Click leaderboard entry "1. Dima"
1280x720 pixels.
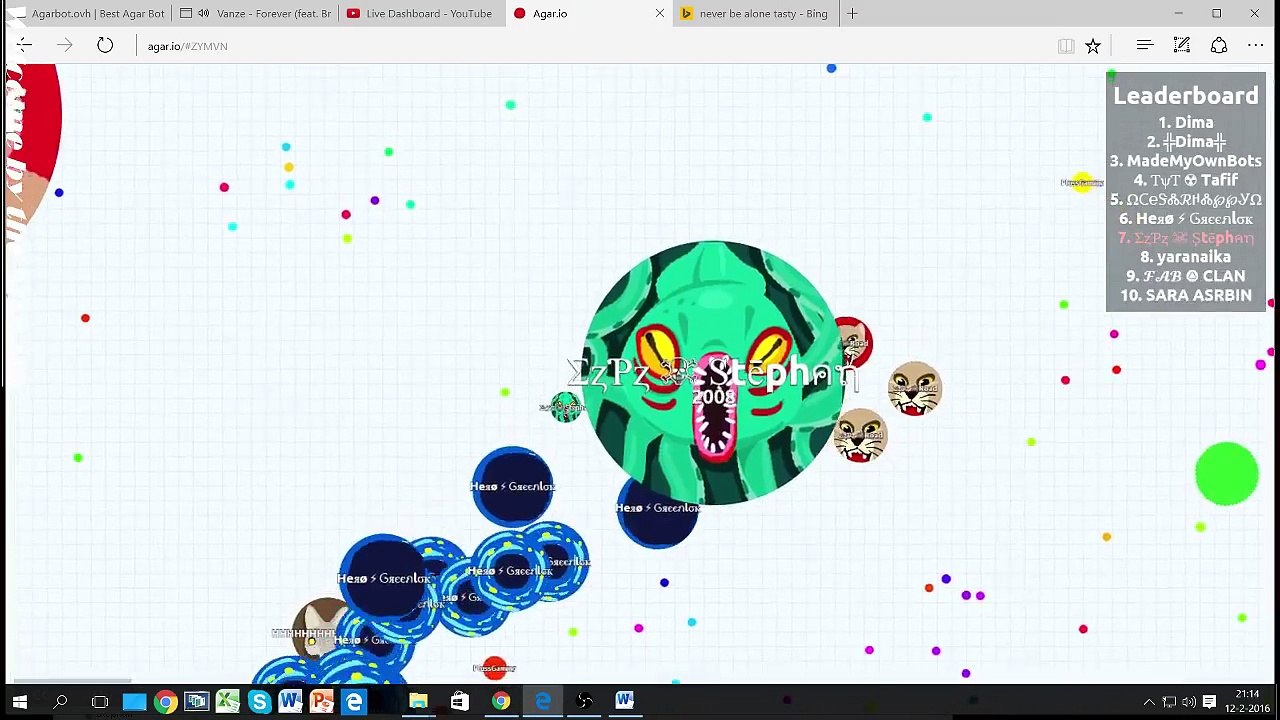(x=1186, y=123)
